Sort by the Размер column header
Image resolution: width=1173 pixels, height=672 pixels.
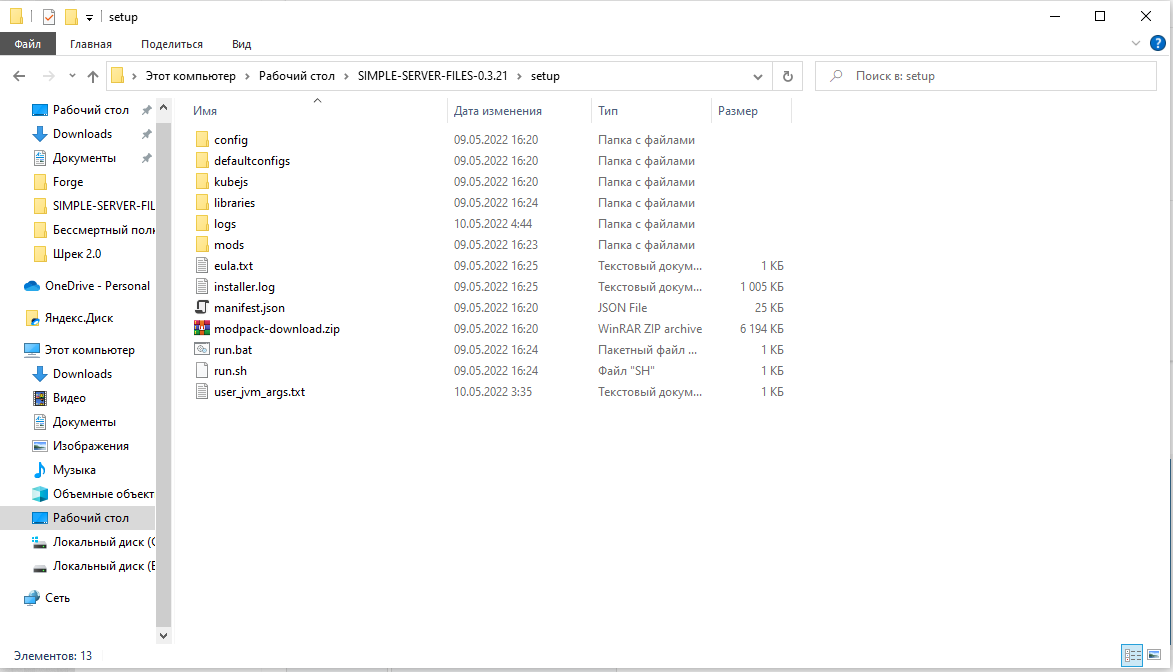738,111
